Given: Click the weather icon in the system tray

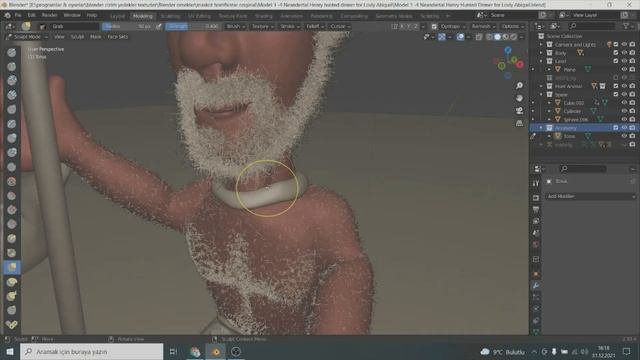Looking at the screenshot, I should [x=485, y=351].
